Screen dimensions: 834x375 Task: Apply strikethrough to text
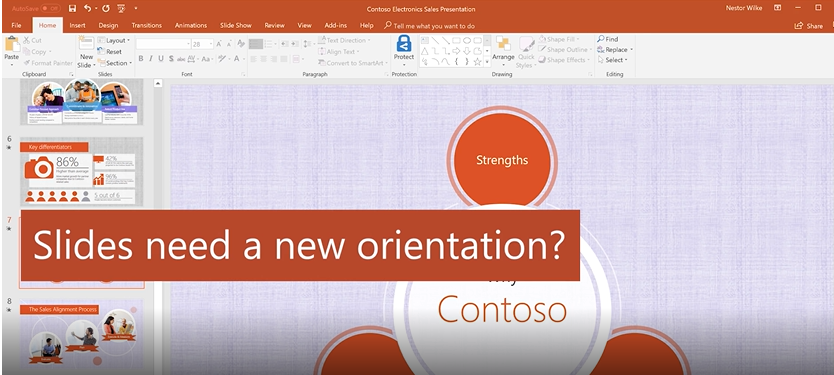181,59
